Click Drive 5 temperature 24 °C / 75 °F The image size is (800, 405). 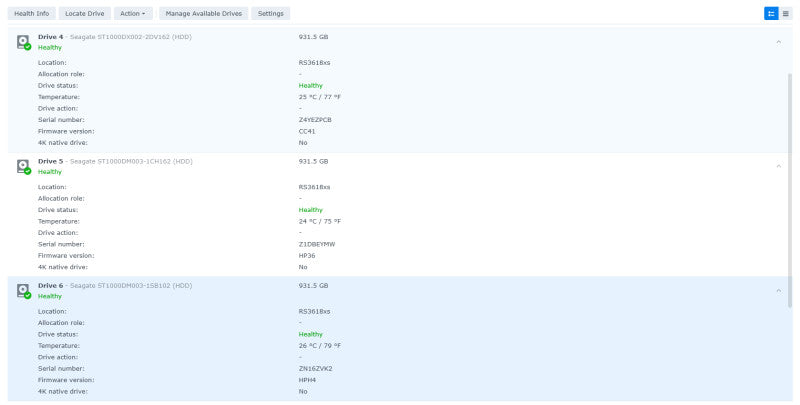pyautogui.click(x=320, y=221)
